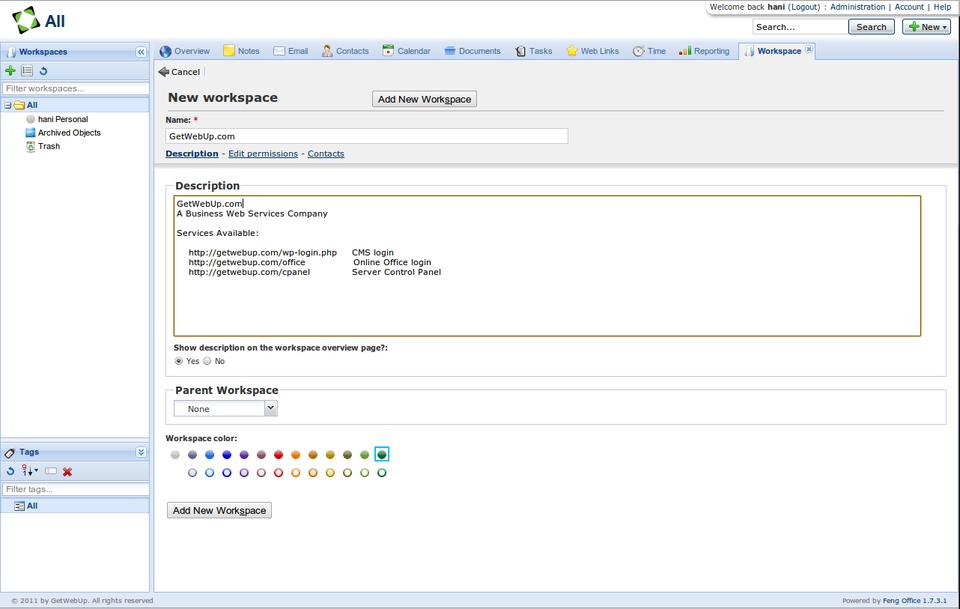Click the red X icon in Tags toolbar
The height and width of the screenshot is (609, 960).
click(x=68, y=471)
